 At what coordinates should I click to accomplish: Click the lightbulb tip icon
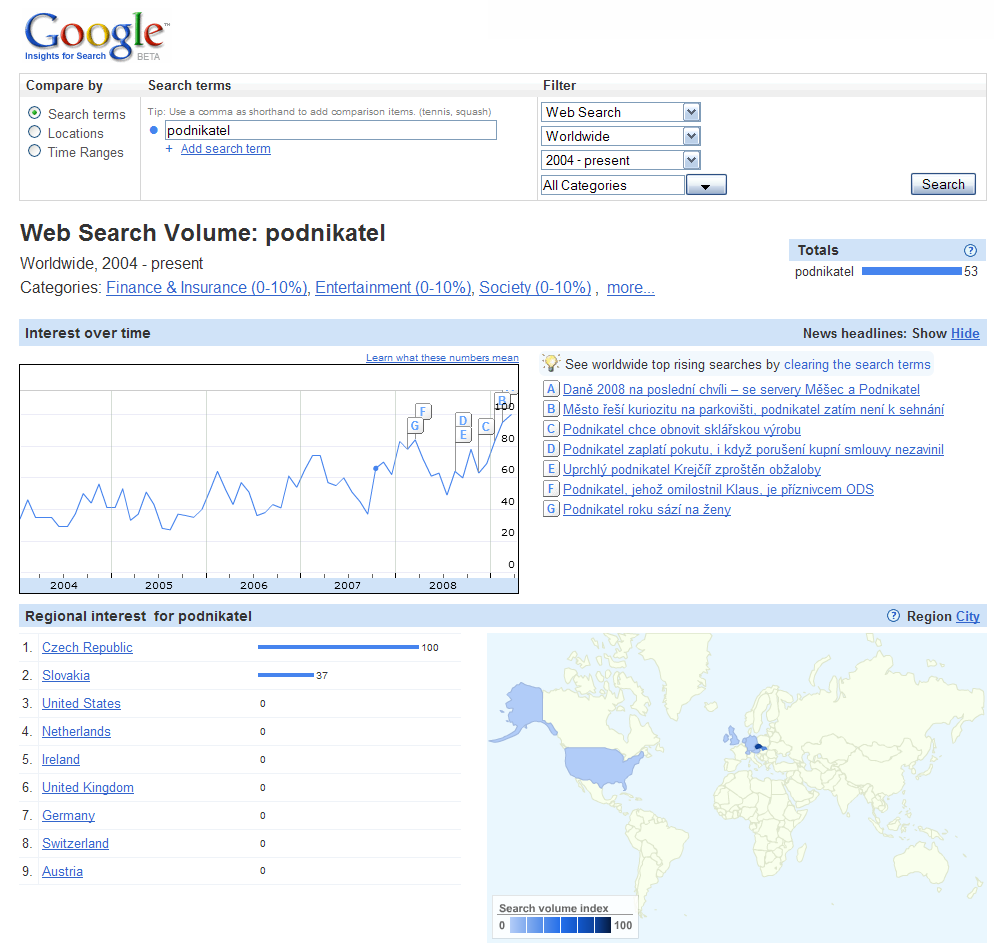[550, 363]
